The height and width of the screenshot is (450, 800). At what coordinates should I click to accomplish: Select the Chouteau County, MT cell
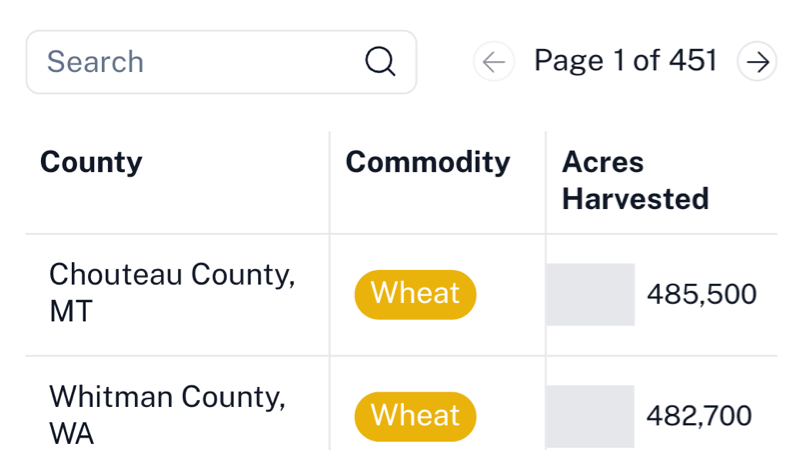pyautogui.click(x=172, y=293)
